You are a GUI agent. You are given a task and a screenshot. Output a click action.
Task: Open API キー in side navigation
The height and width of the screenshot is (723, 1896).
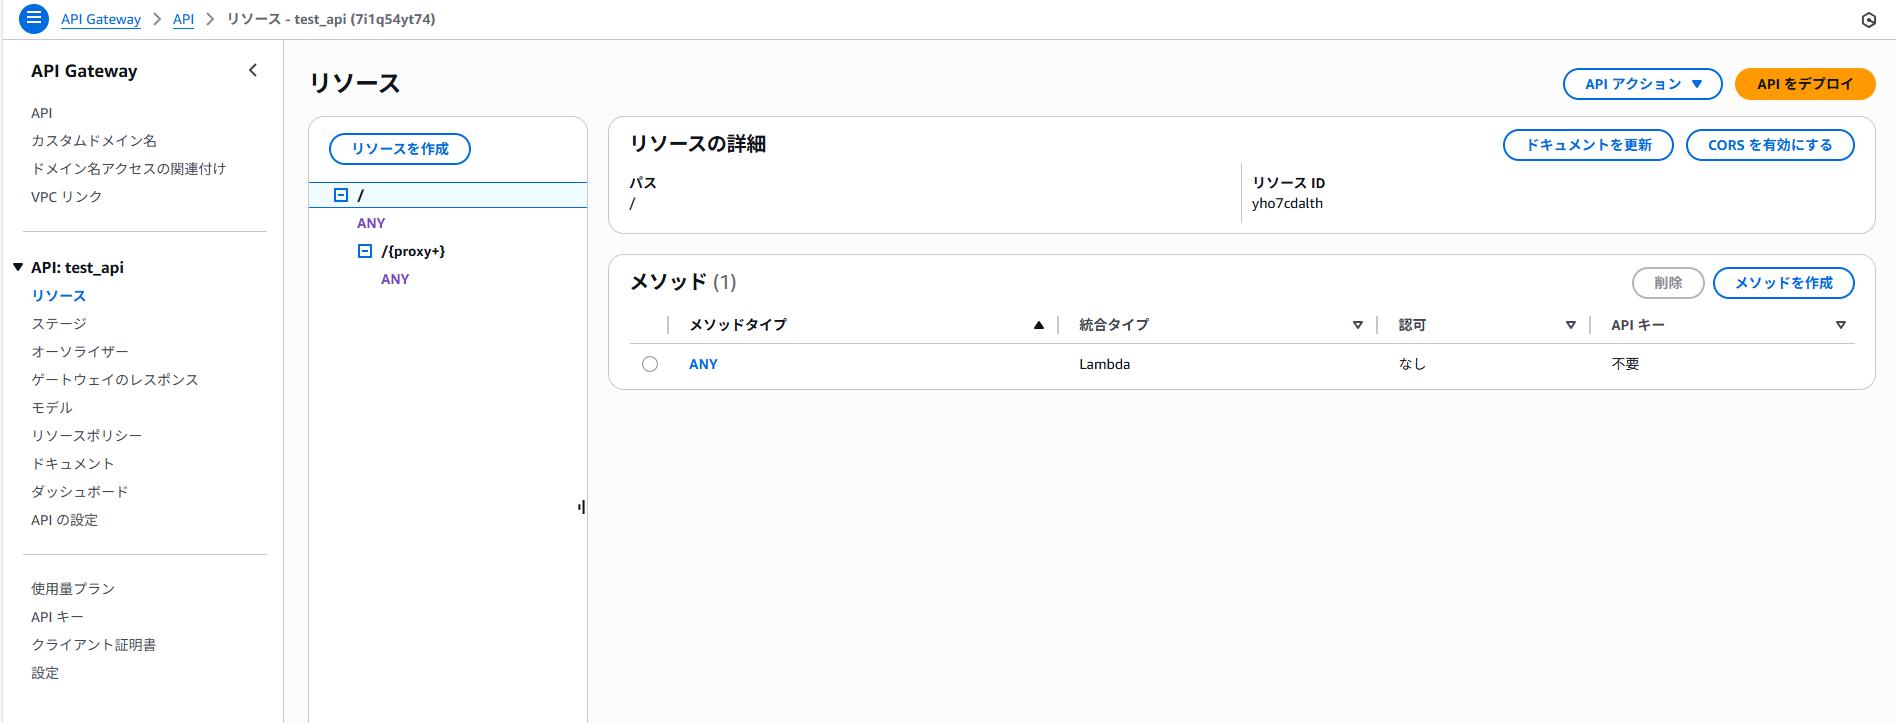pos(57,617)
